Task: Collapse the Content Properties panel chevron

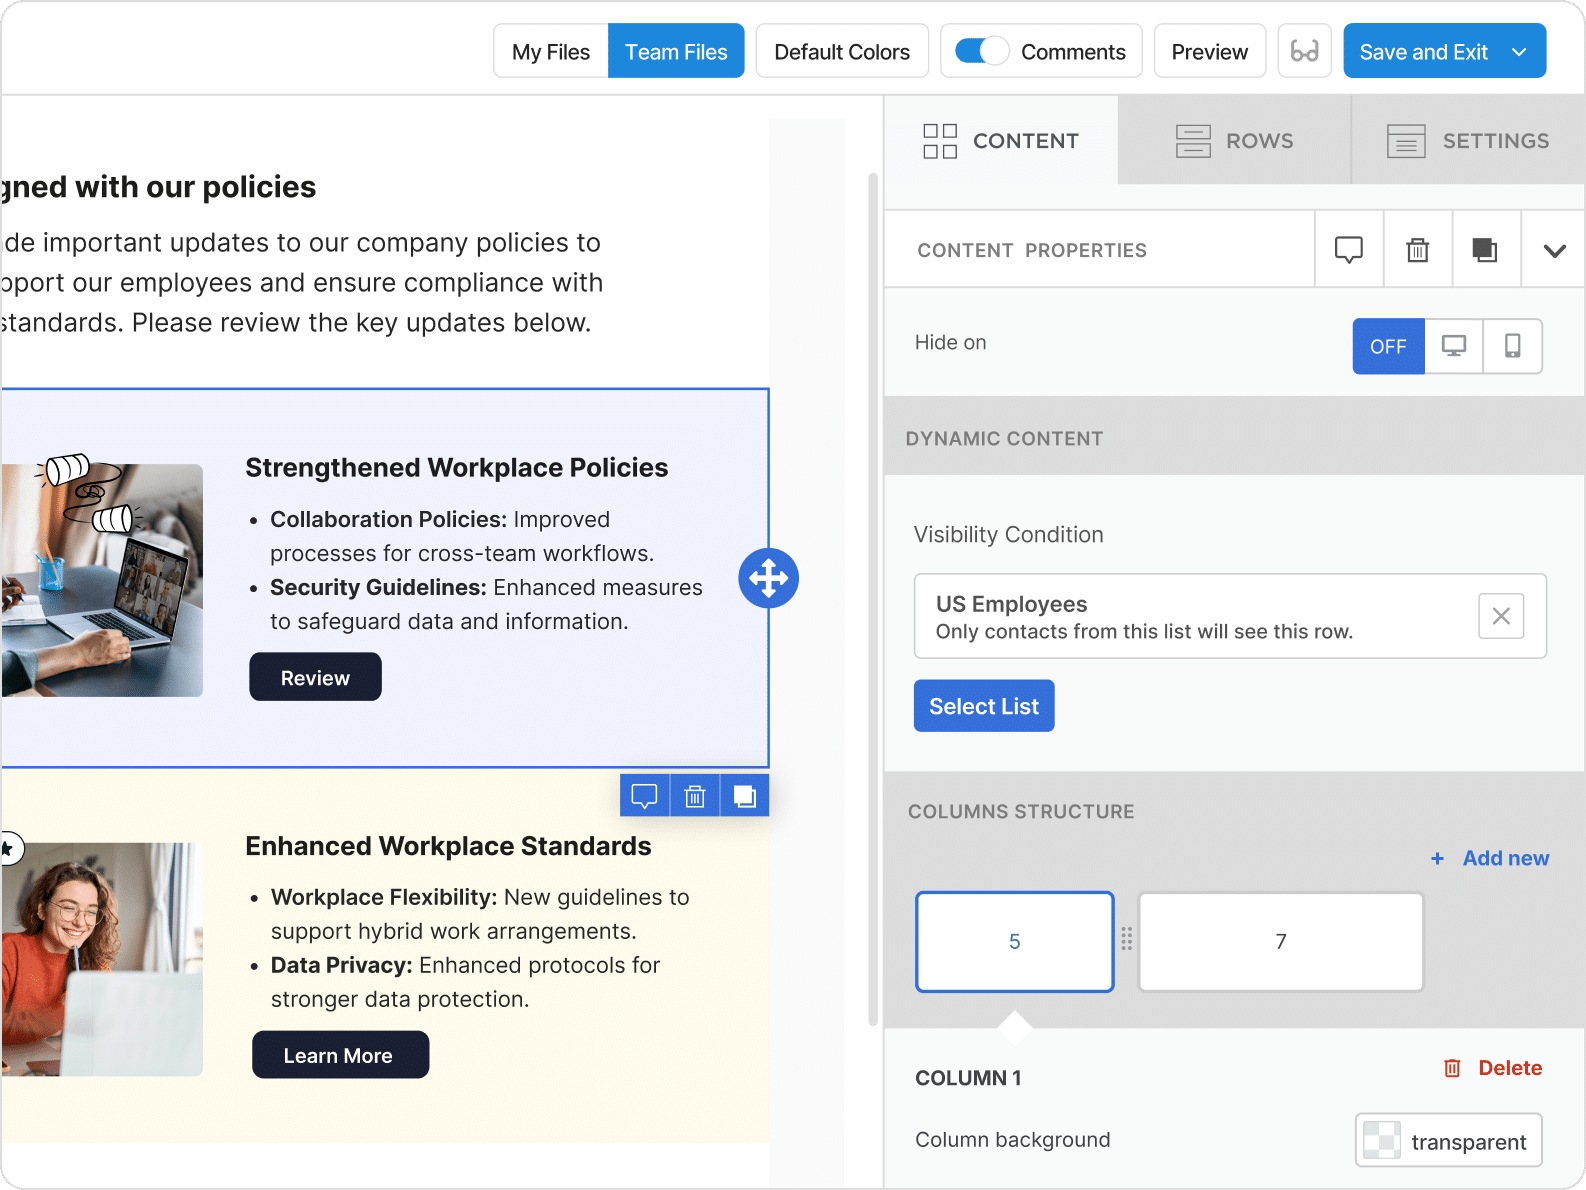Action: [1553, 250]
